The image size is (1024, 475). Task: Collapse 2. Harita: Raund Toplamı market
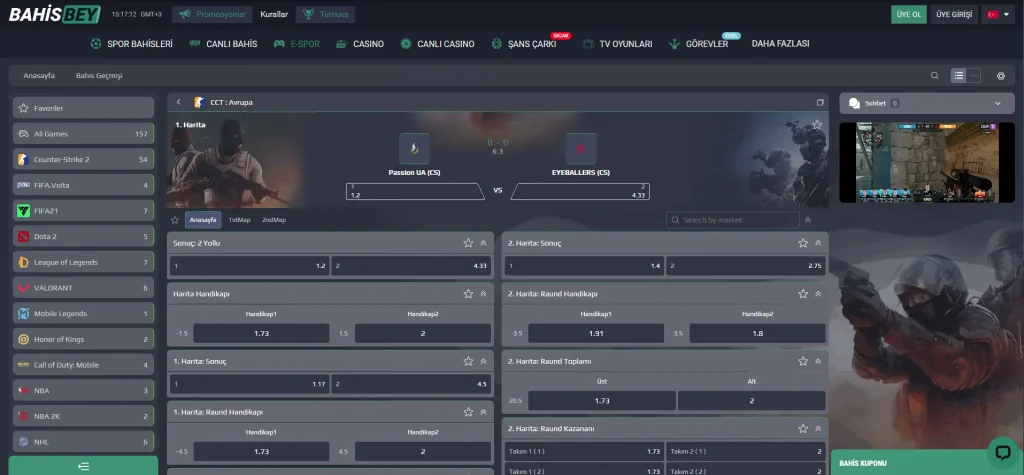pos(818,361)
